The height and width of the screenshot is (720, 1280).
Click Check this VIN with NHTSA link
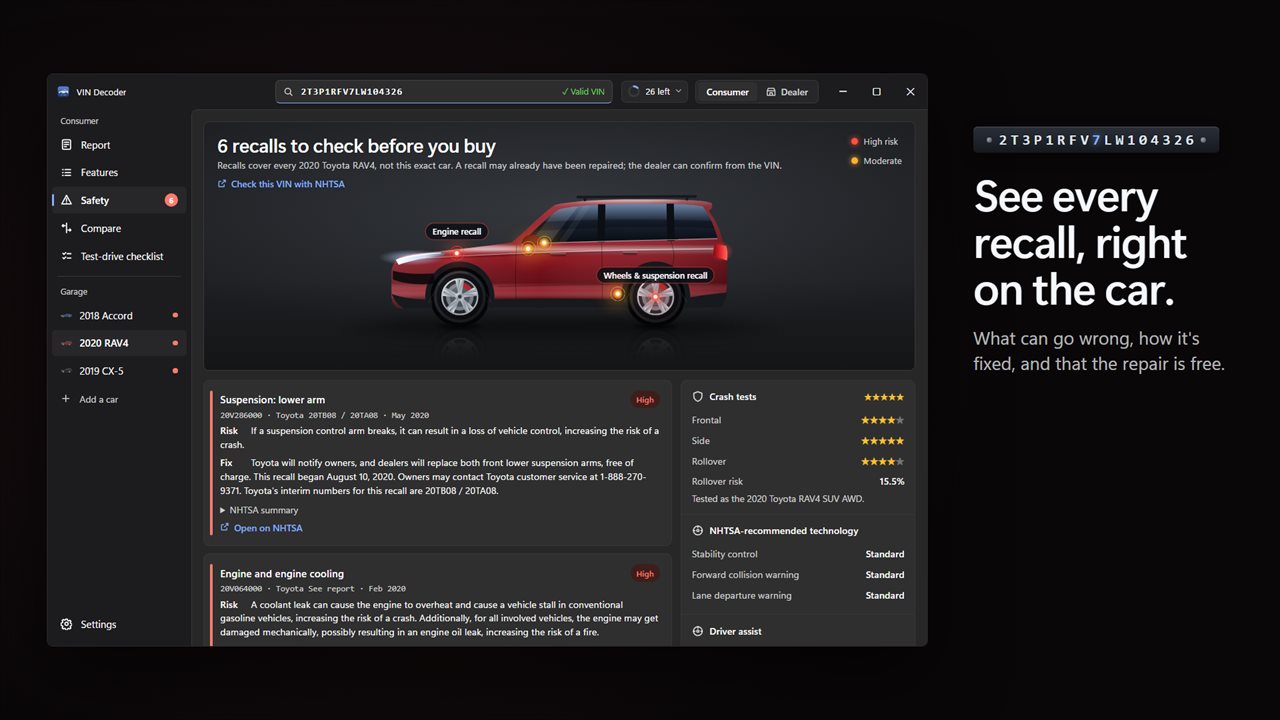click(x=281, y=184)
